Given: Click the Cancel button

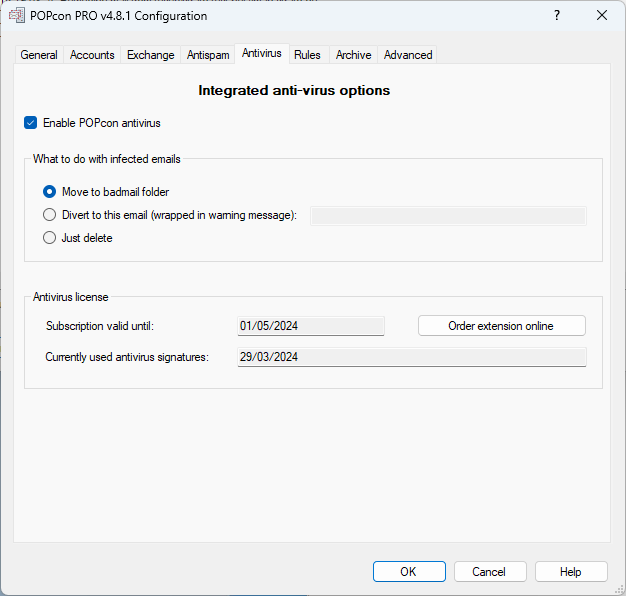Looking at the screenshot, I should coord(489,572).
